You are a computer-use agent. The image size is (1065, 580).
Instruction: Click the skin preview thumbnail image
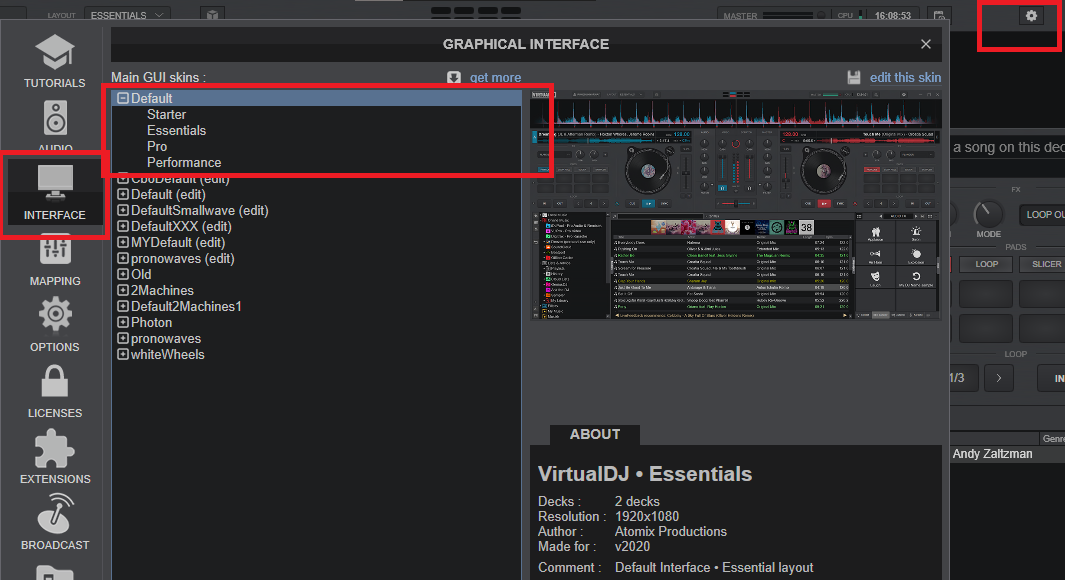(736, 205)
